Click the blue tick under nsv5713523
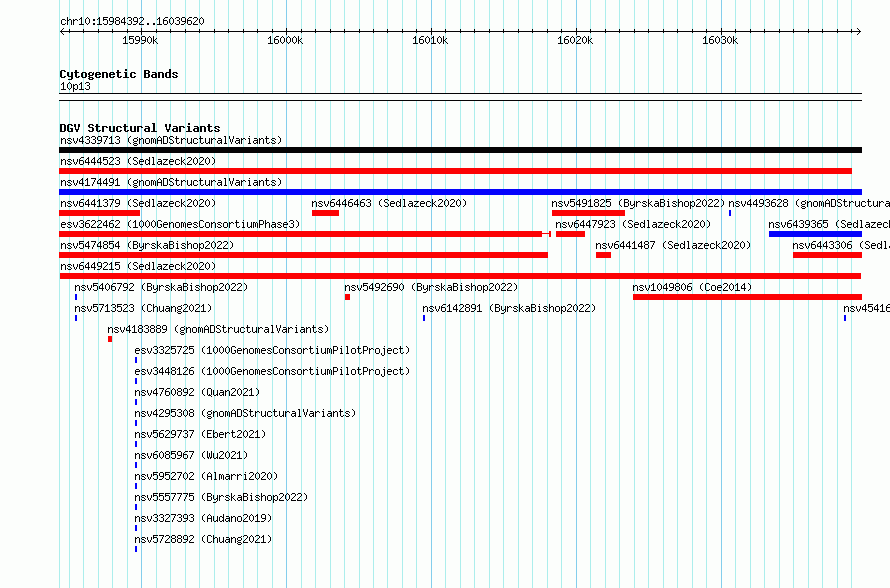The width and height of the screenshot is (890, 588). [x=76, y=318]
